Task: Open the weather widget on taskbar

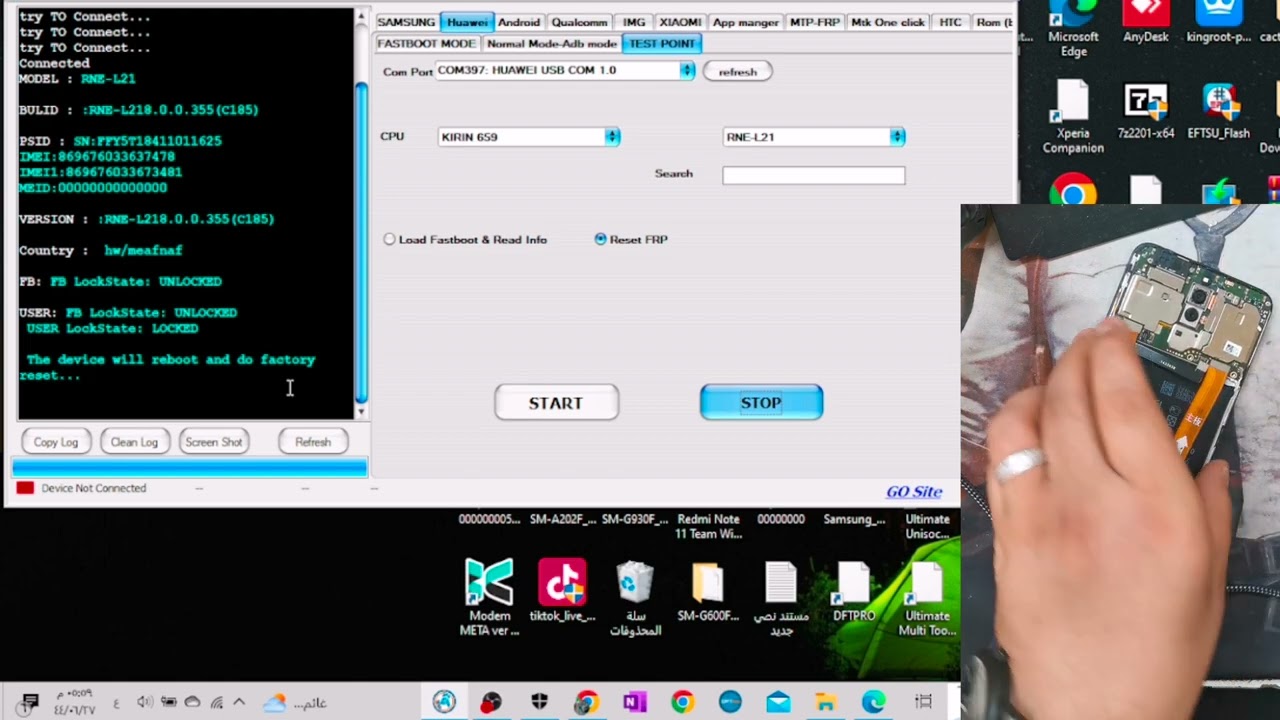Action: (x=294, y=703)
